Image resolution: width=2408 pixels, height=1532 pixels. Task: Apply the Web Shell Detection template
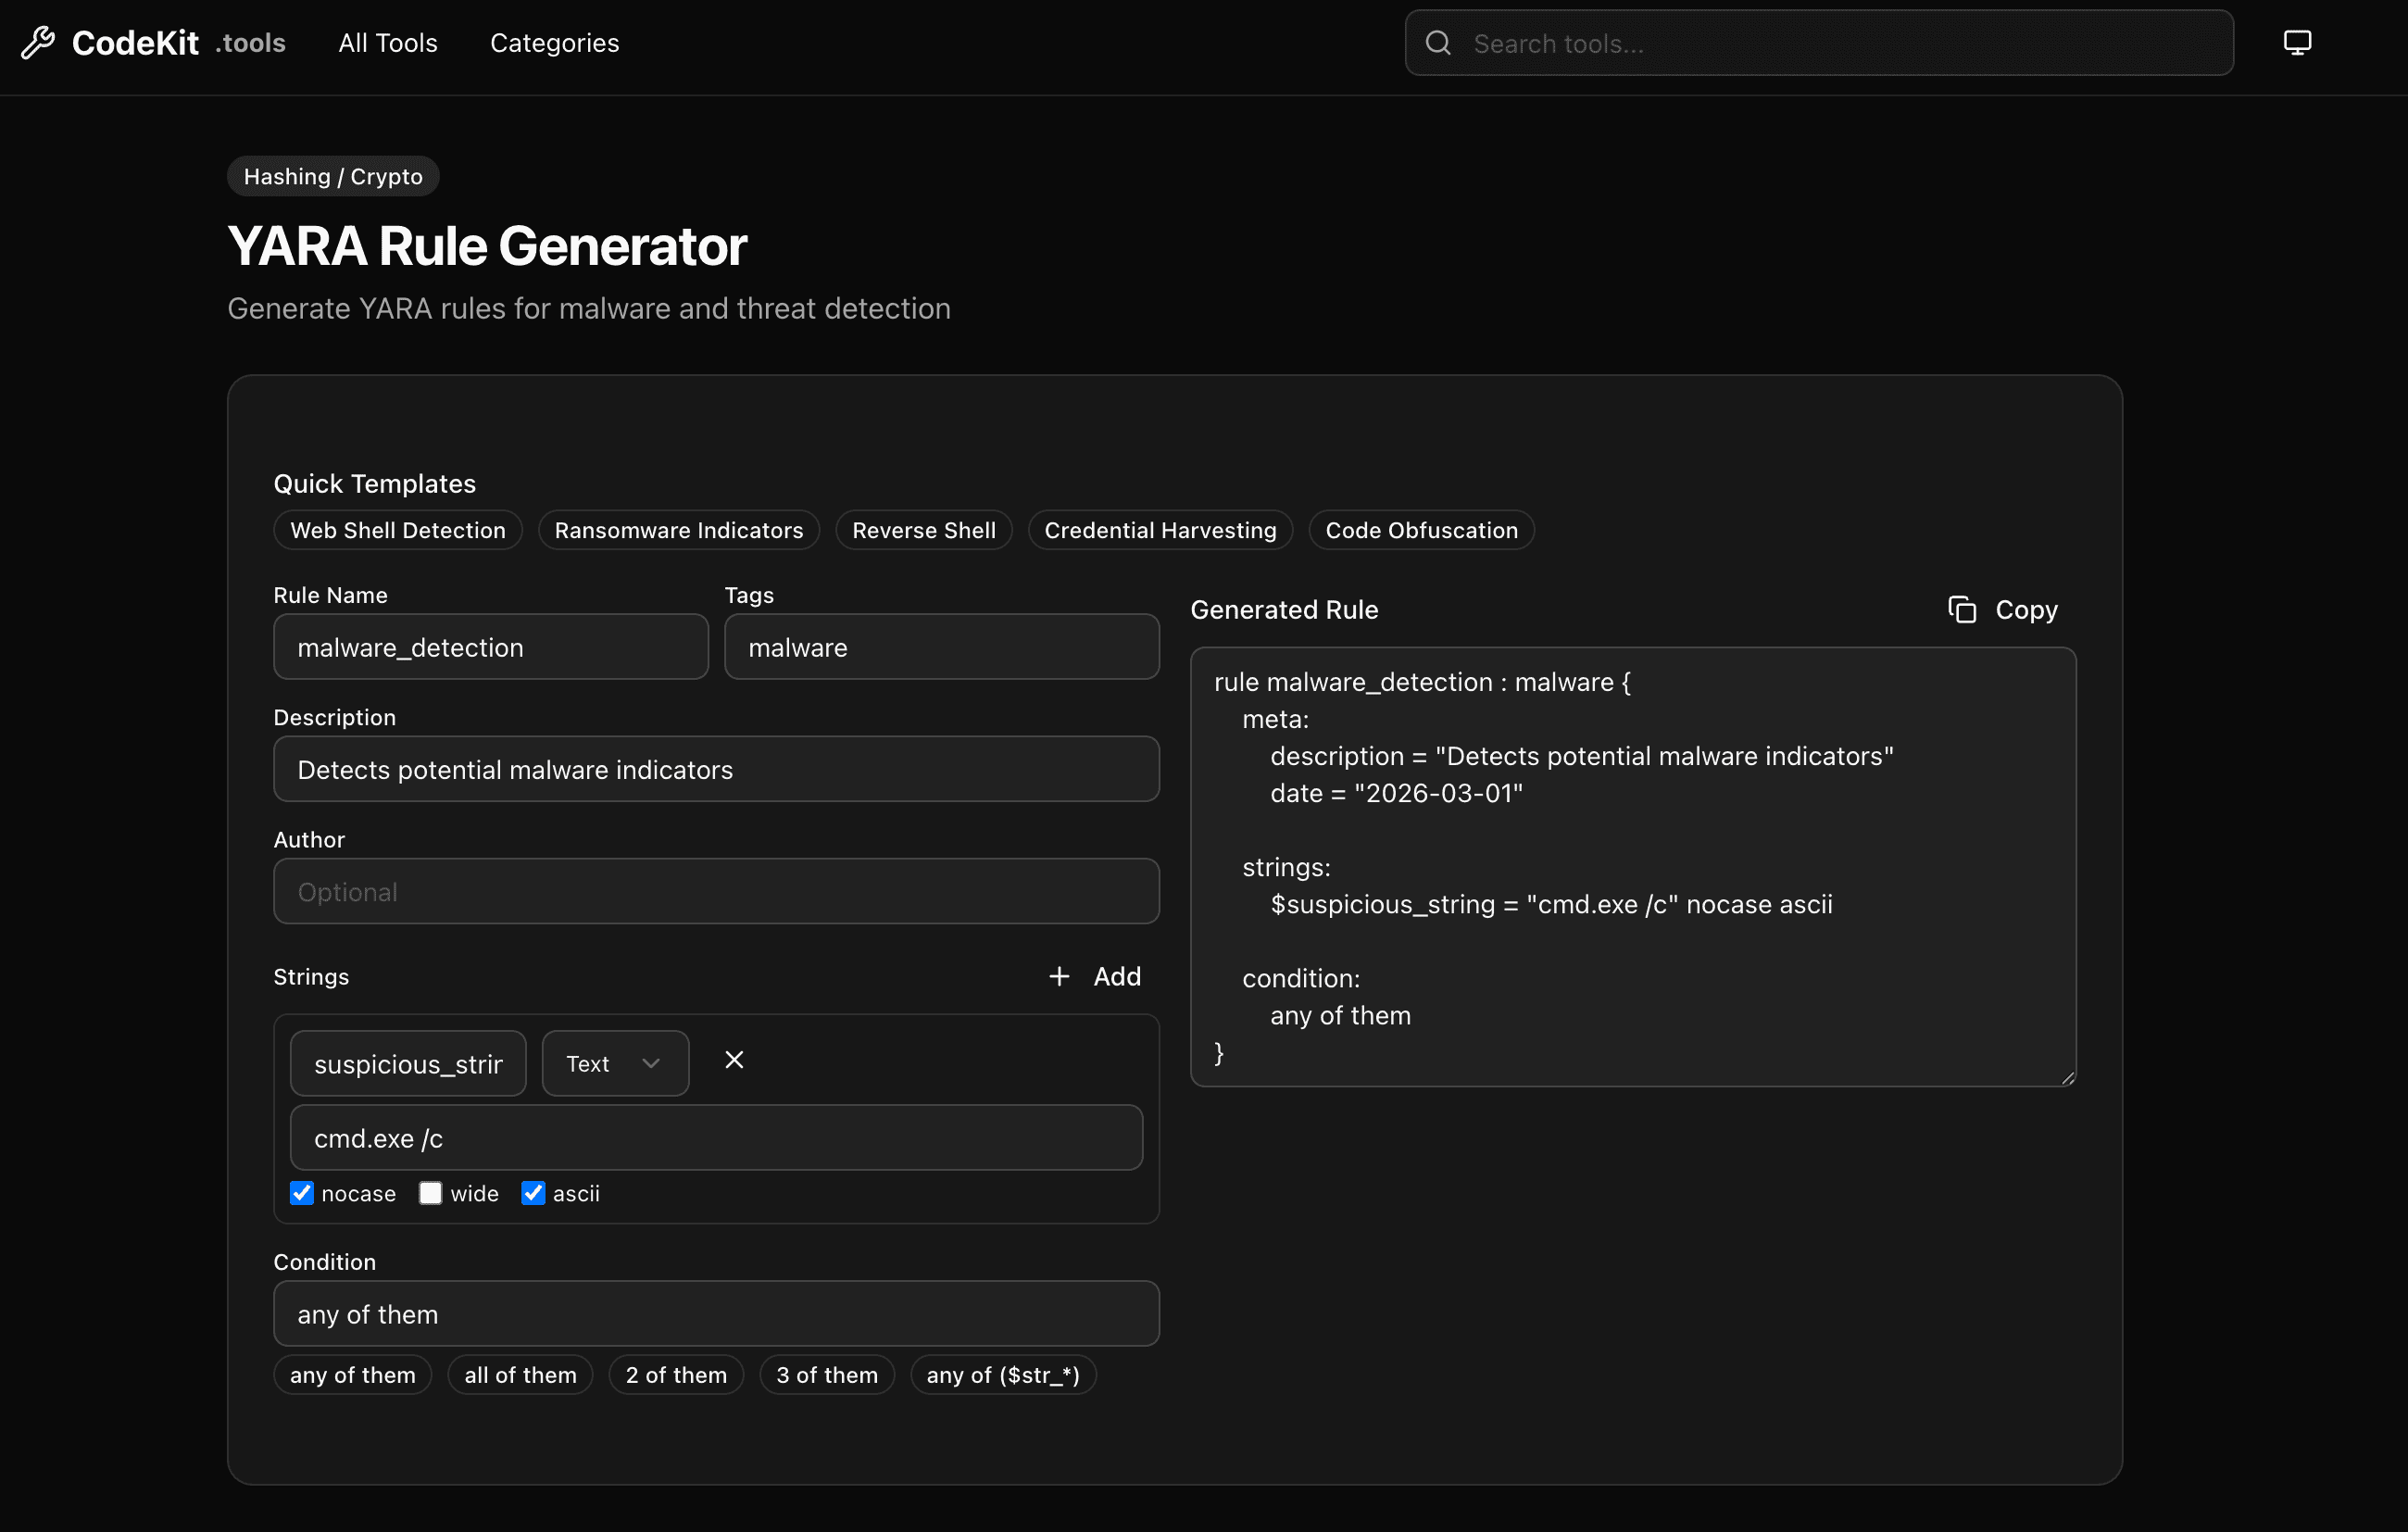click(x=397, y=530)
